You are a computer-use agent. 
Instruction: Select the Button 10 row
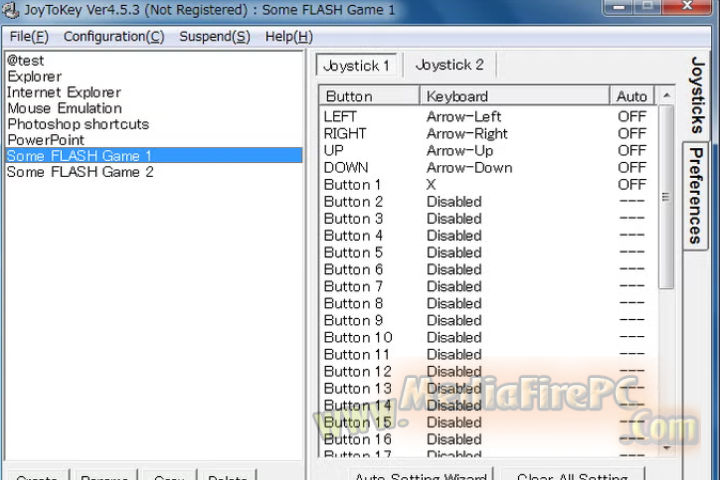pos(489,338)
